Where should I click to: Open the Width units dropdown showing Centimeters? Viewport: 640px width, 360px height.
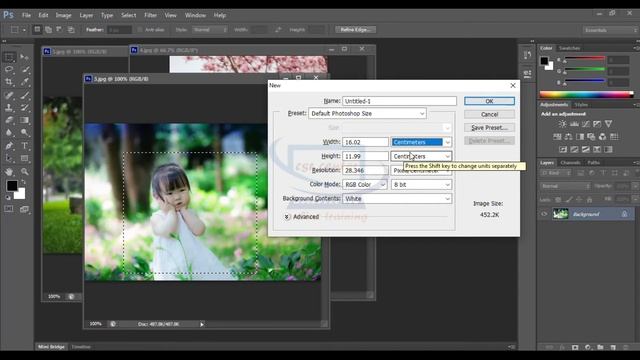(421, 142)
